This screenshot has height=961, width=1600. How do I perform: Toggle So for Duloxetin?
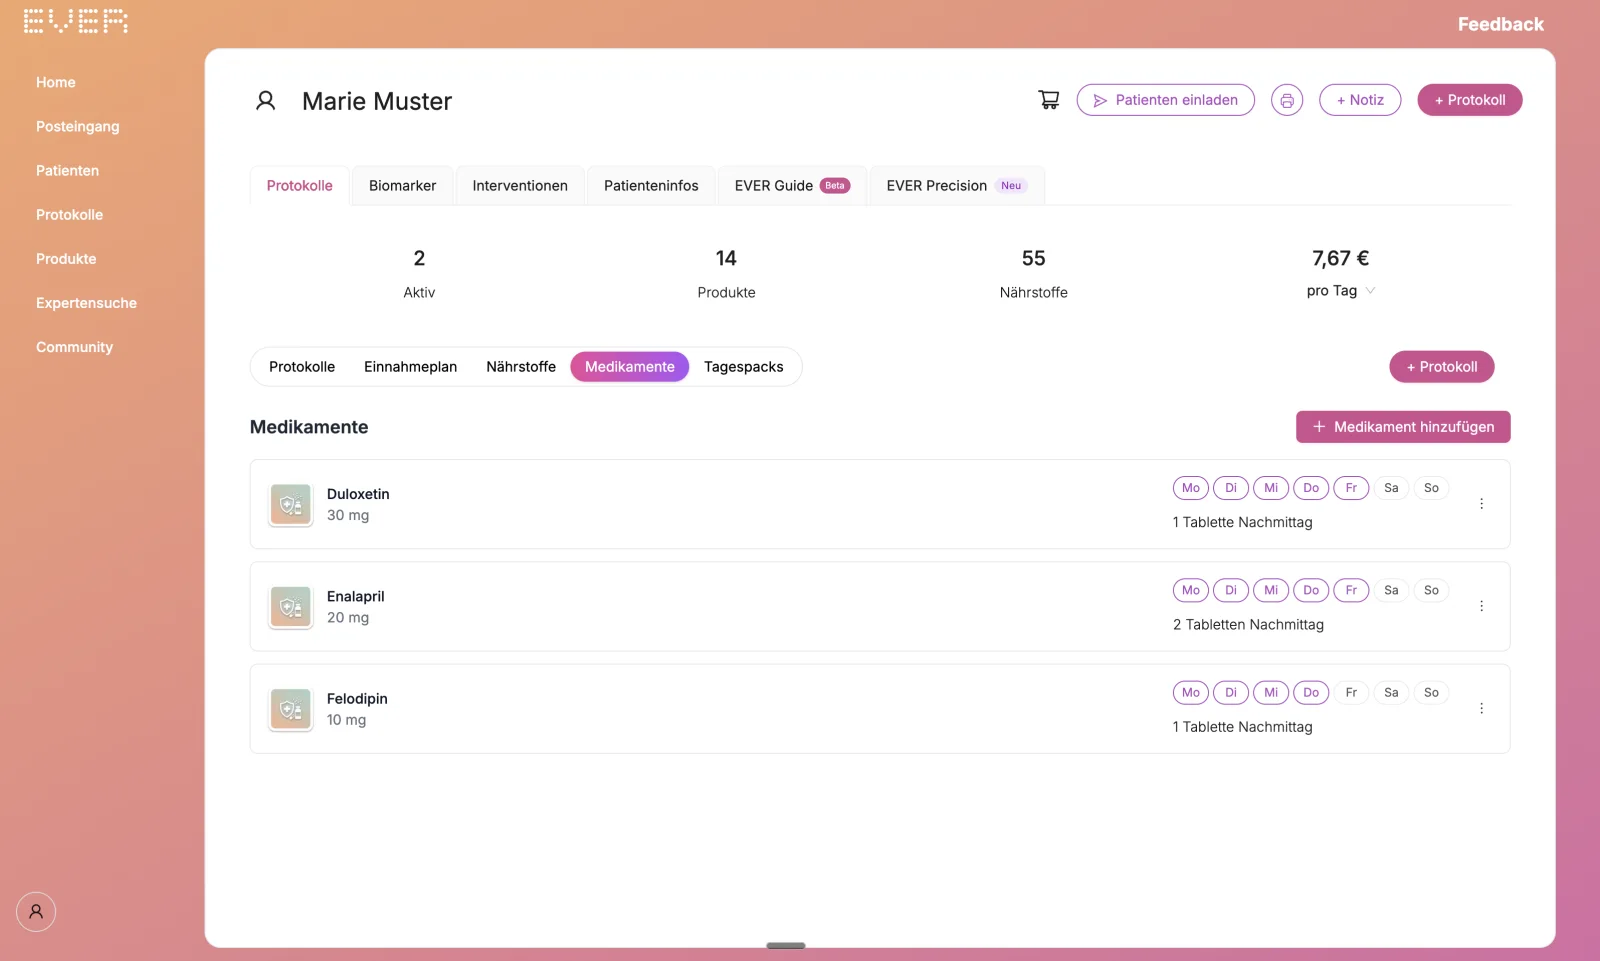[1431, 488]
